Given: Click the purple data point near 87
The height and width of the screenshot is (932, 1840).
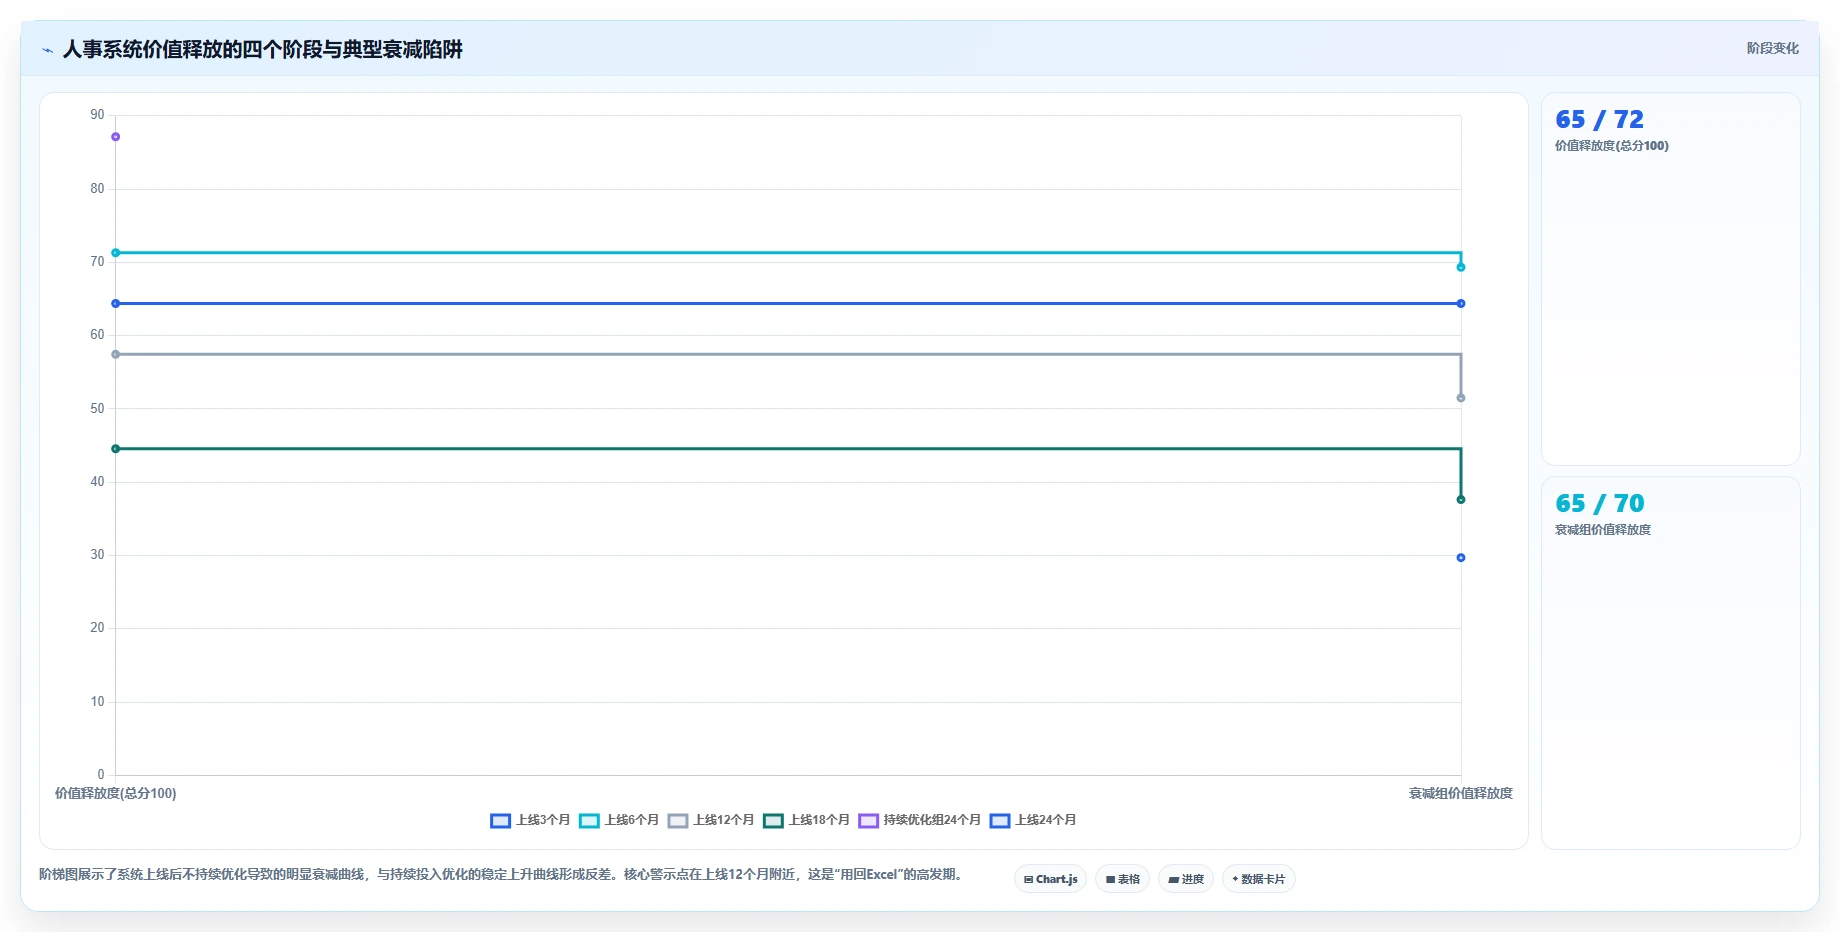Looking at the screenshot, I should click(x=116, y=137).
